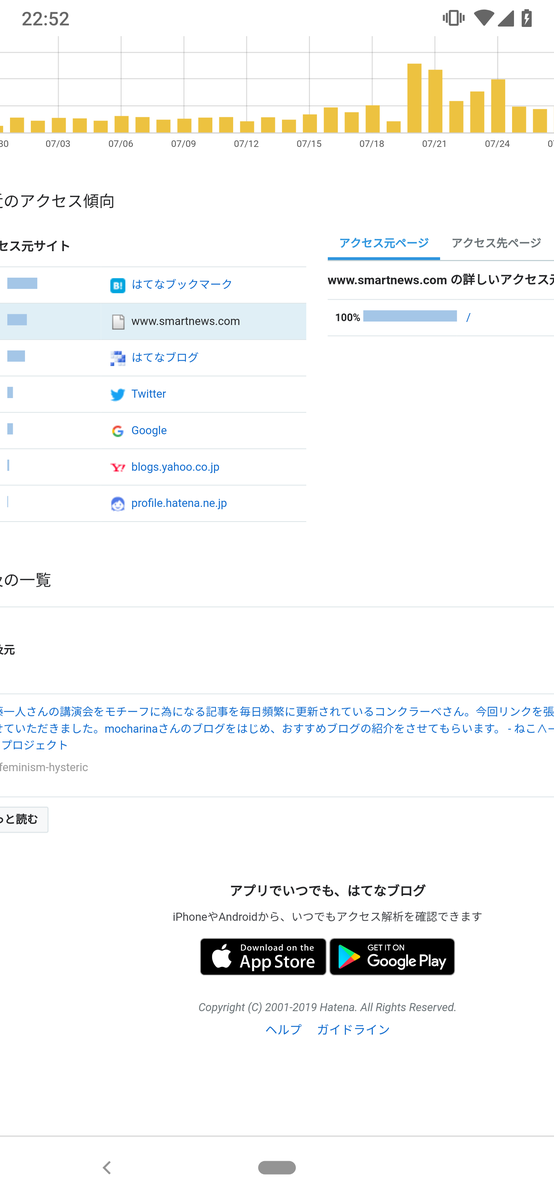
Task: Open blogs.yahoo.co.jp referrer link
Action: [x=175, y=467]
